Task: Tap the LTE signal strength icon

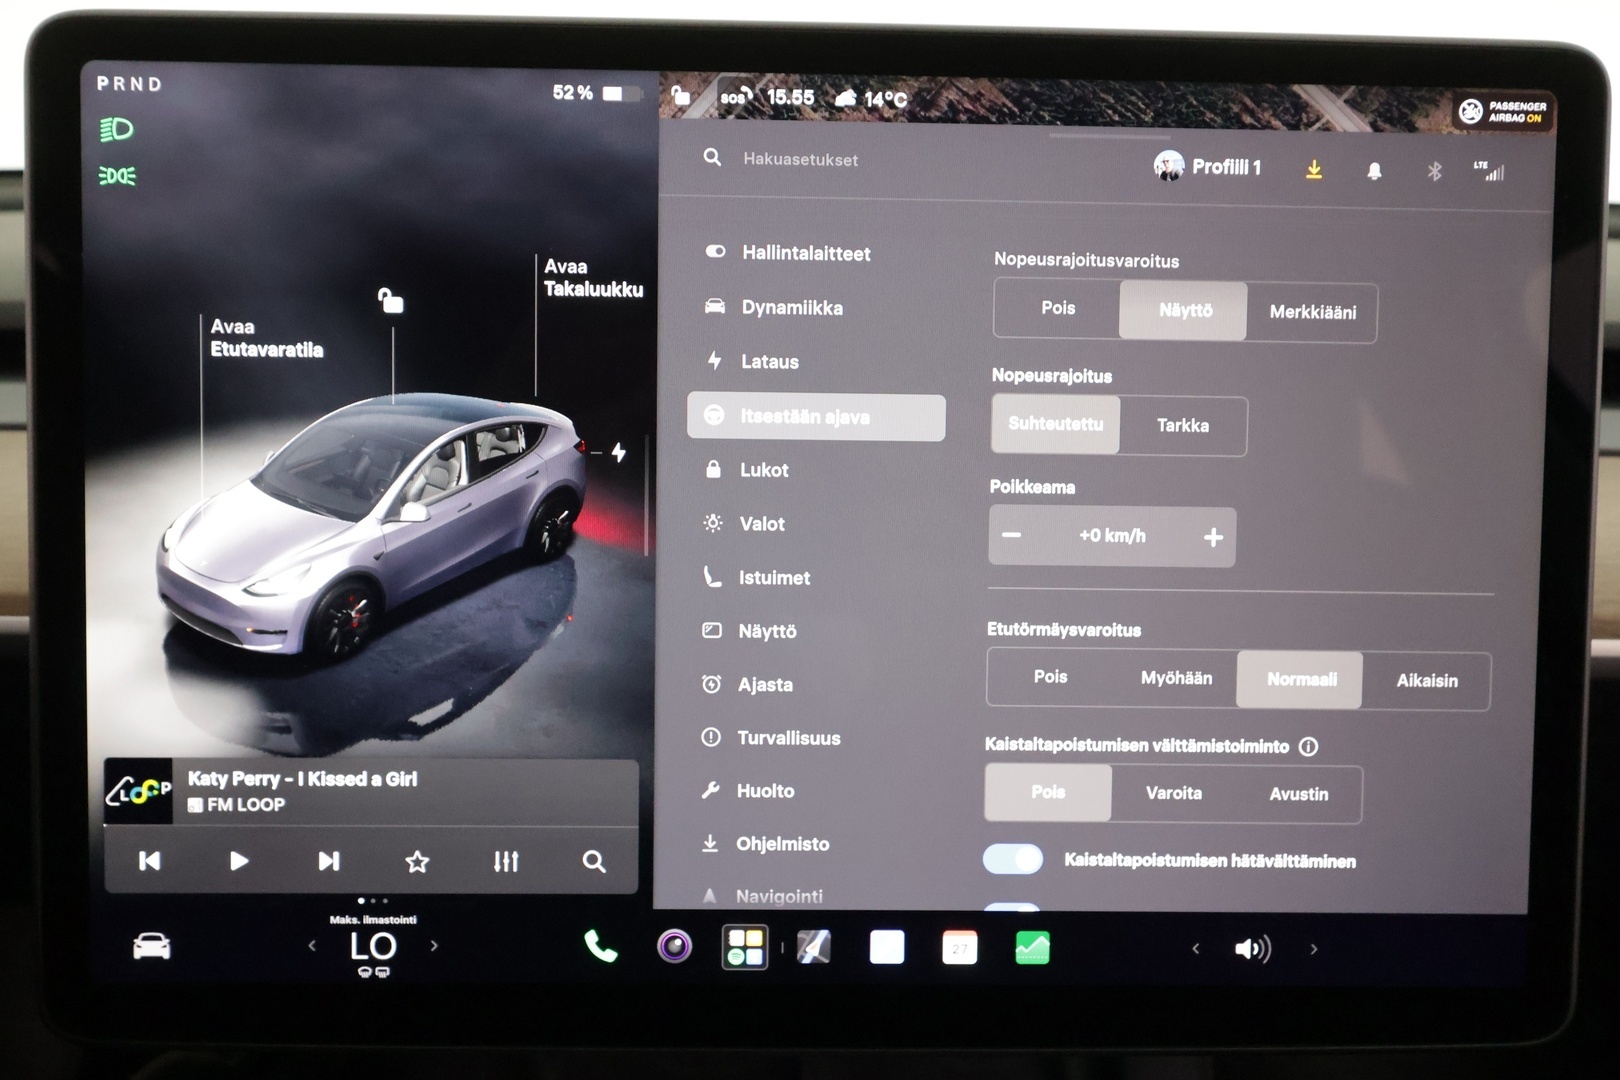Action: 1489,171
